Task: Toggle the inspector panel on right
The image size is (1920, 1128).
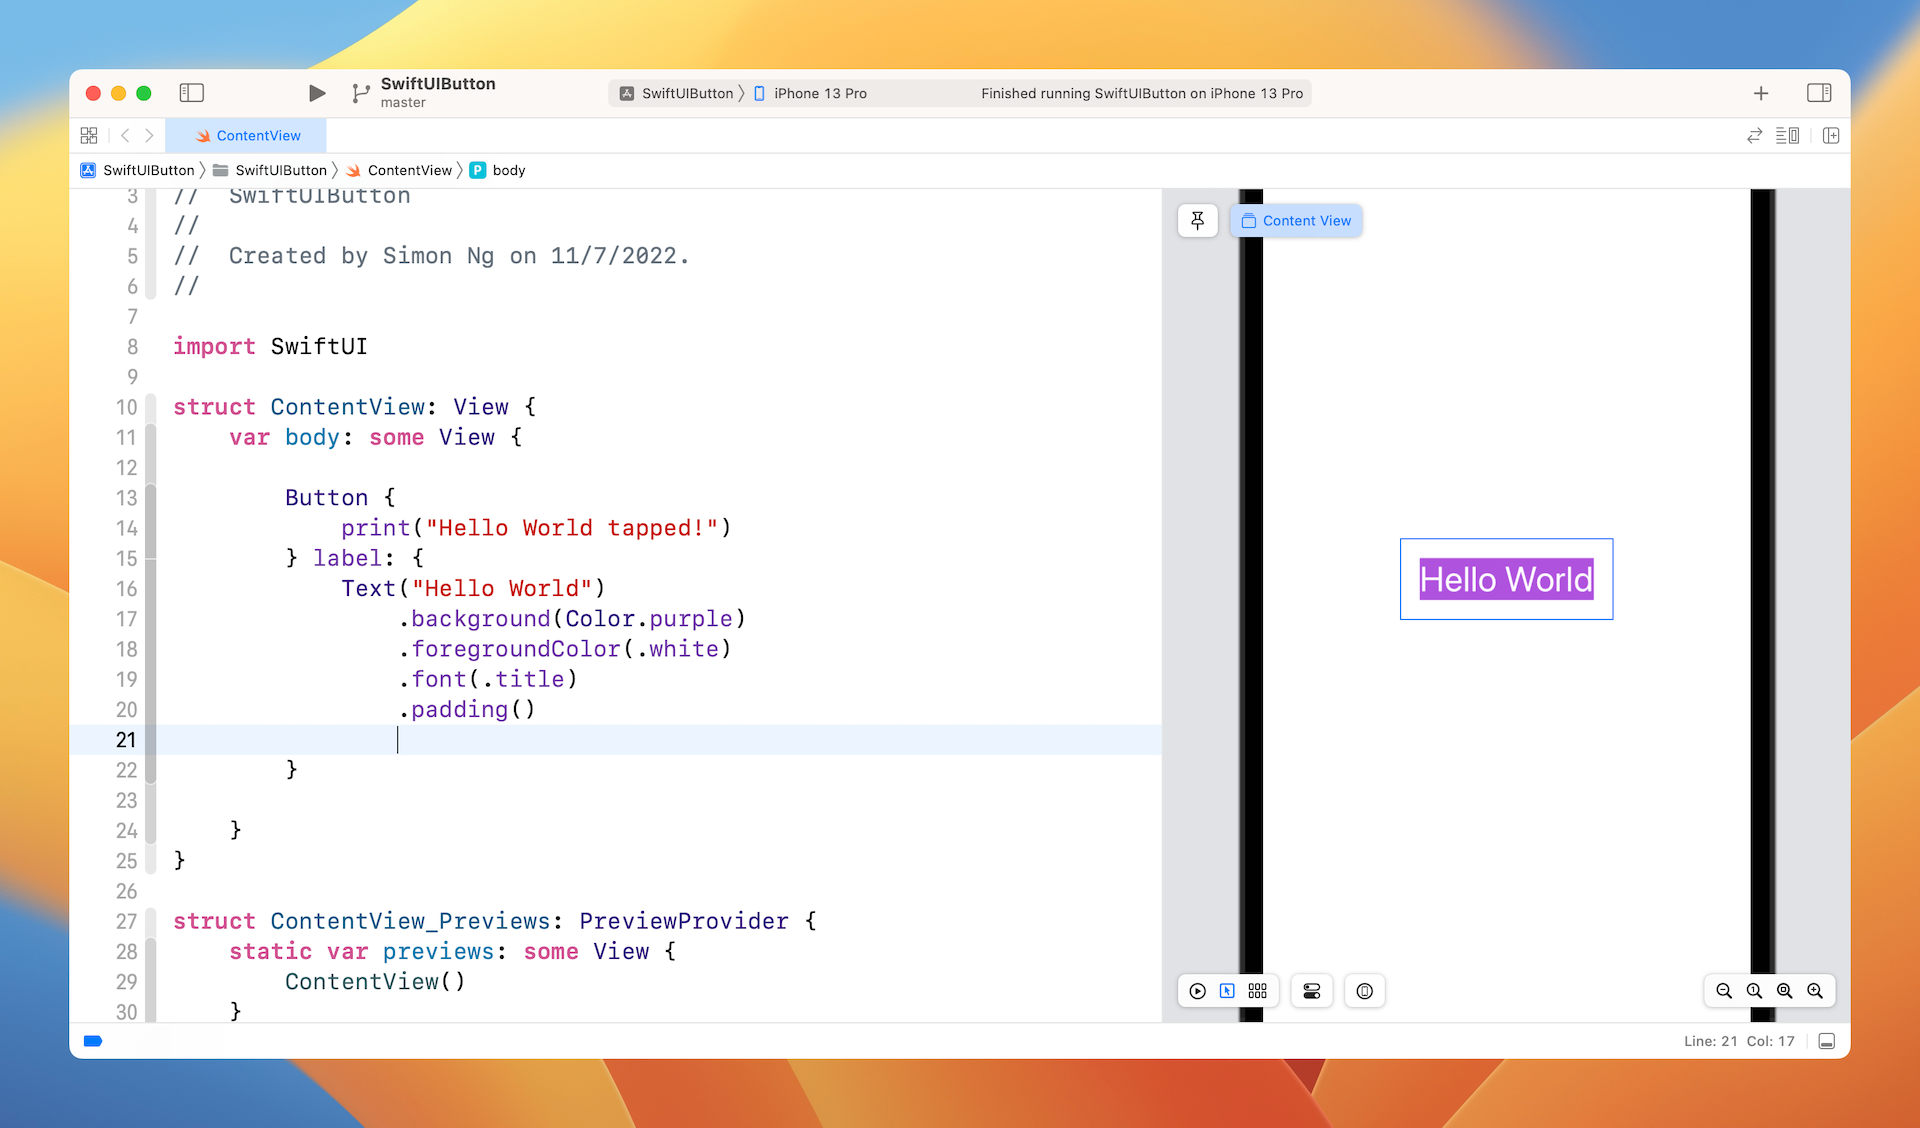Action: point(1819,93)
